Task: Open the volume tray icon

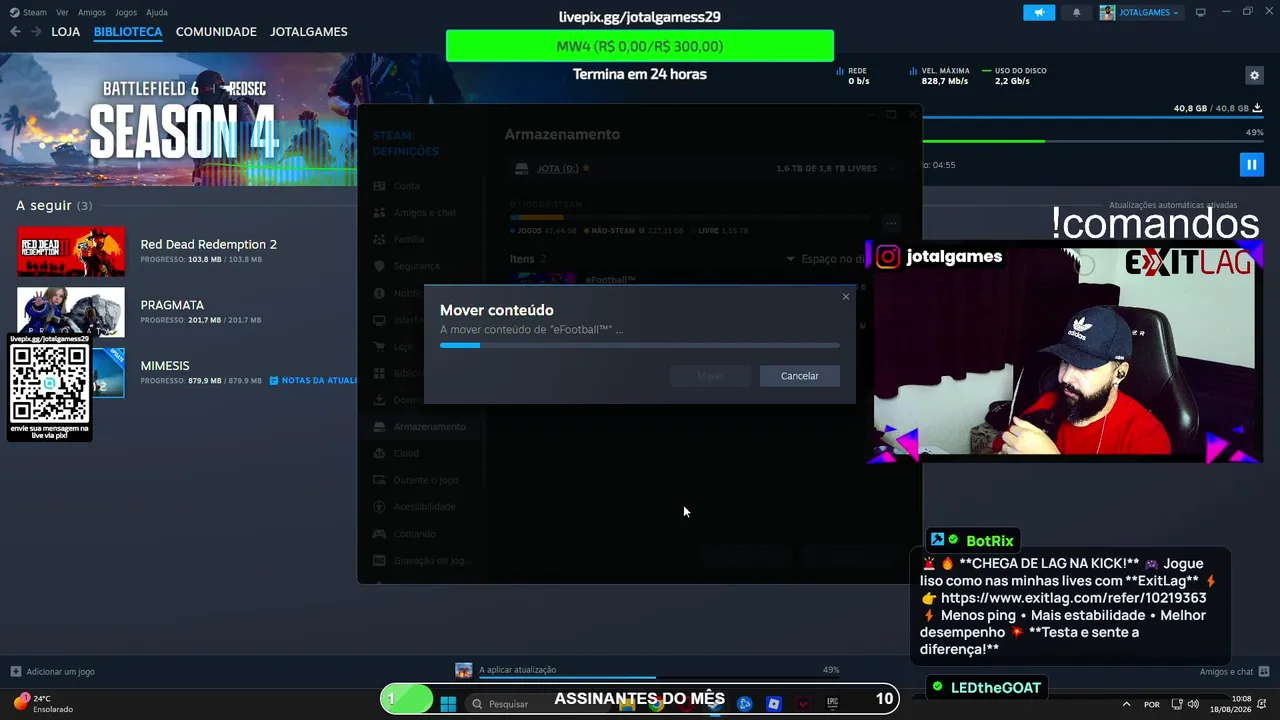Action: [x=1193, y=704]
